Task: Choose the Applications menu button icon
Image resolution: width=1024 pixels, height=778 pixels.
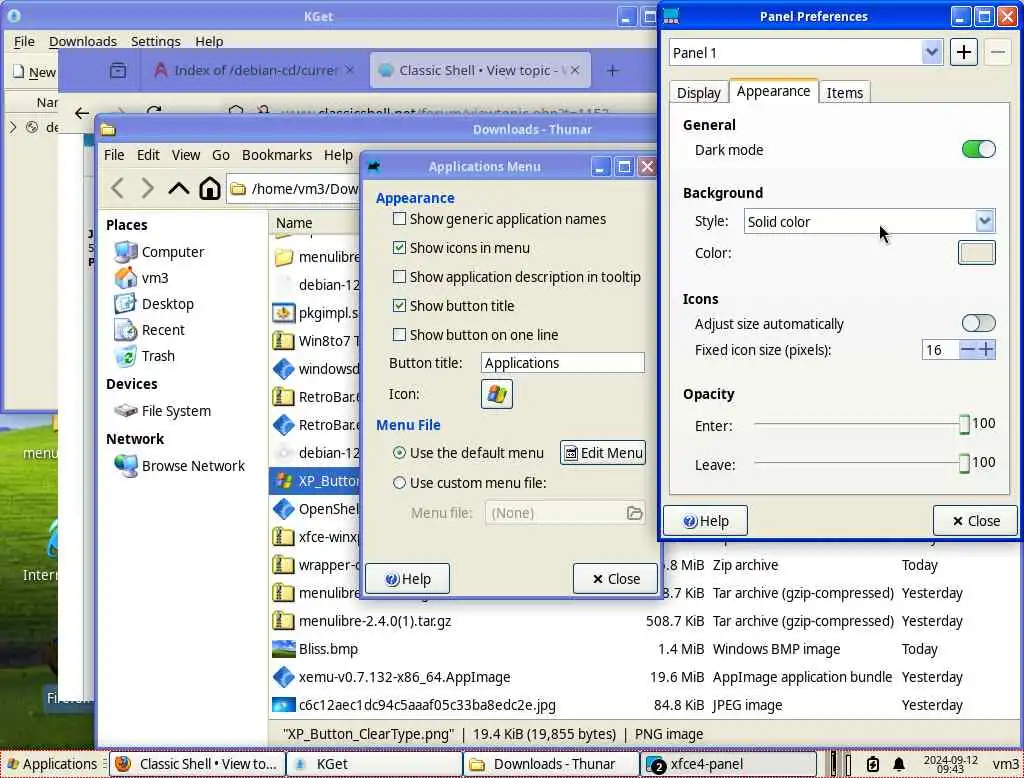Action: point(496,395)
